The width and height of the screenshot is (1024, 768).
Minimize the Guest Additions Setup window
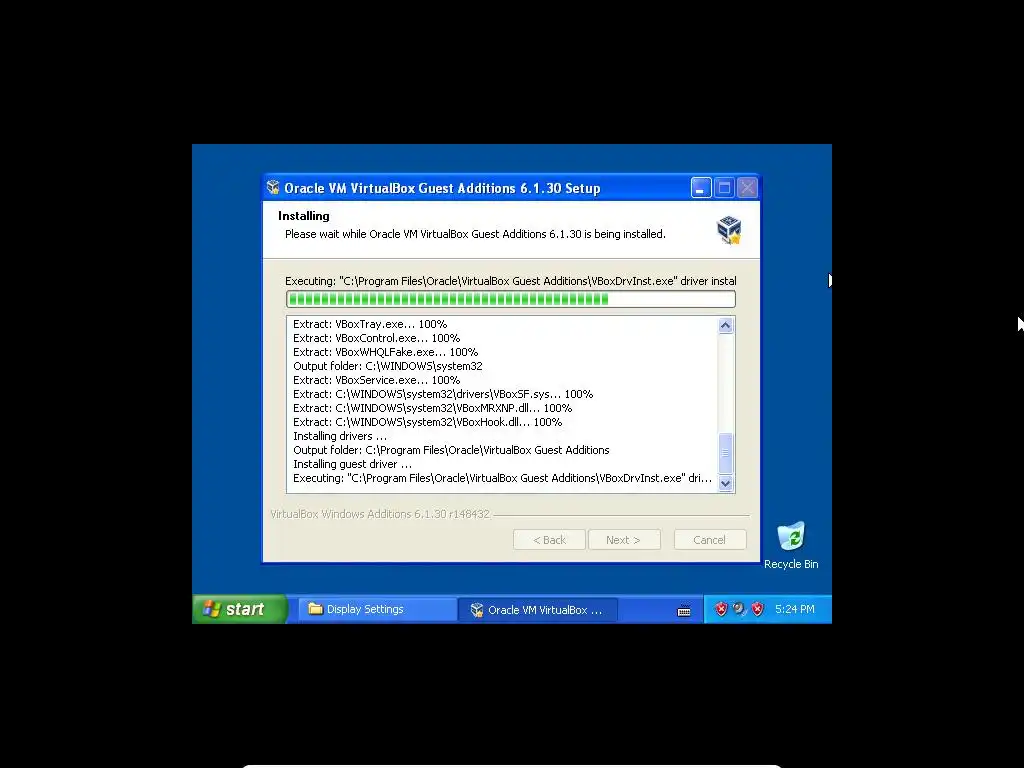coord(701,188)
